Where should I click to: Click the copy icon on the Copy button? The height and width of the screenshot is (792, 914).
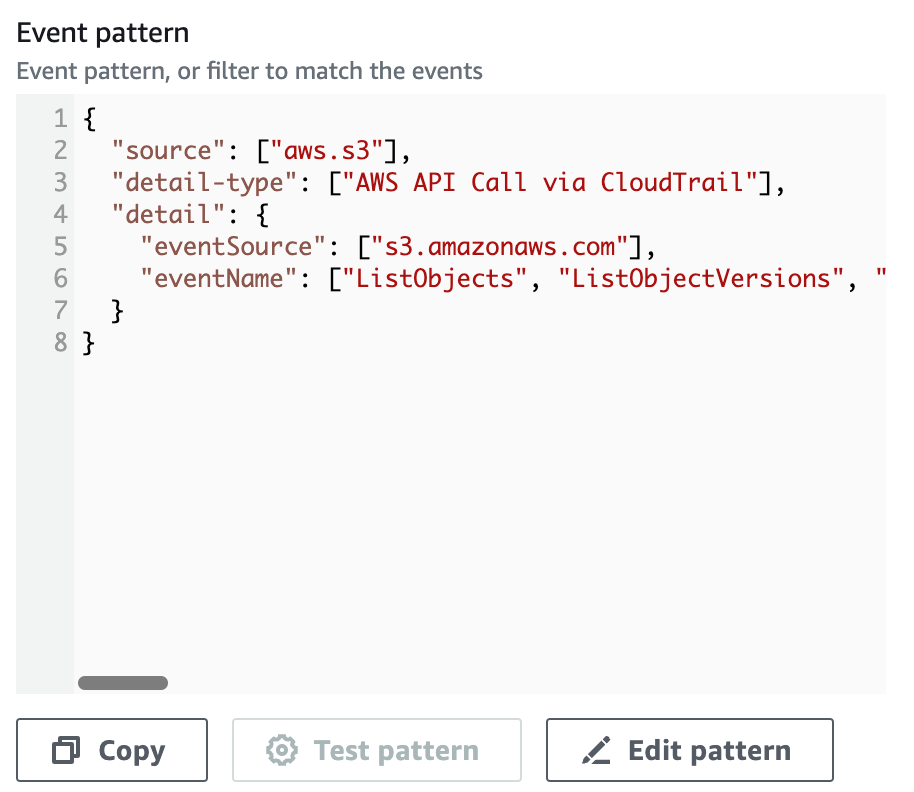66,750
